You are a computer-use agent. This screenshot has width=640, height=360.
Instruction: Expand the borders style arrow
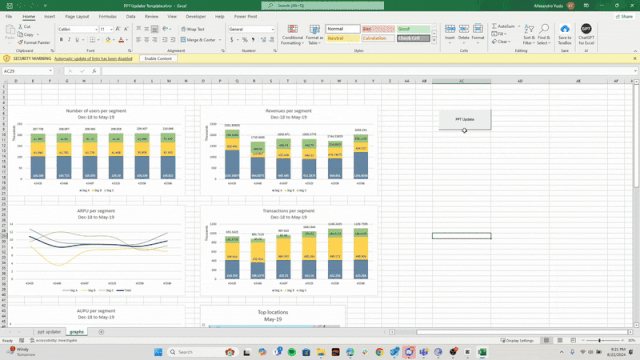98,40
